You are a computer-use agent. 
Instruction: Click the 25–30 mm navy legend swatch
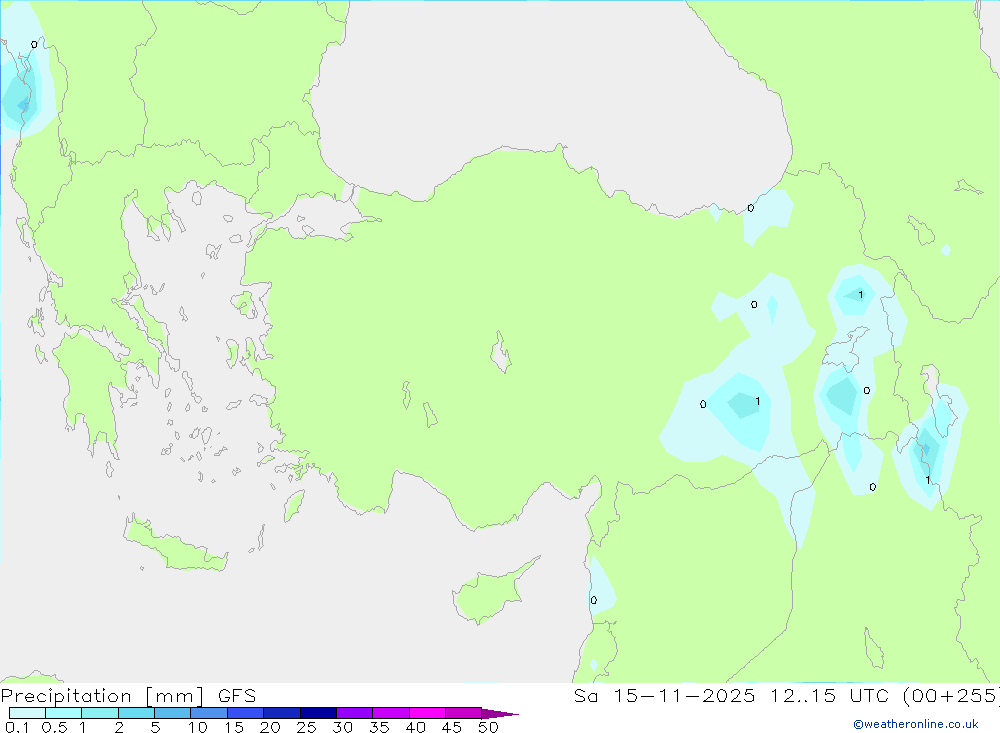point(318,713)
